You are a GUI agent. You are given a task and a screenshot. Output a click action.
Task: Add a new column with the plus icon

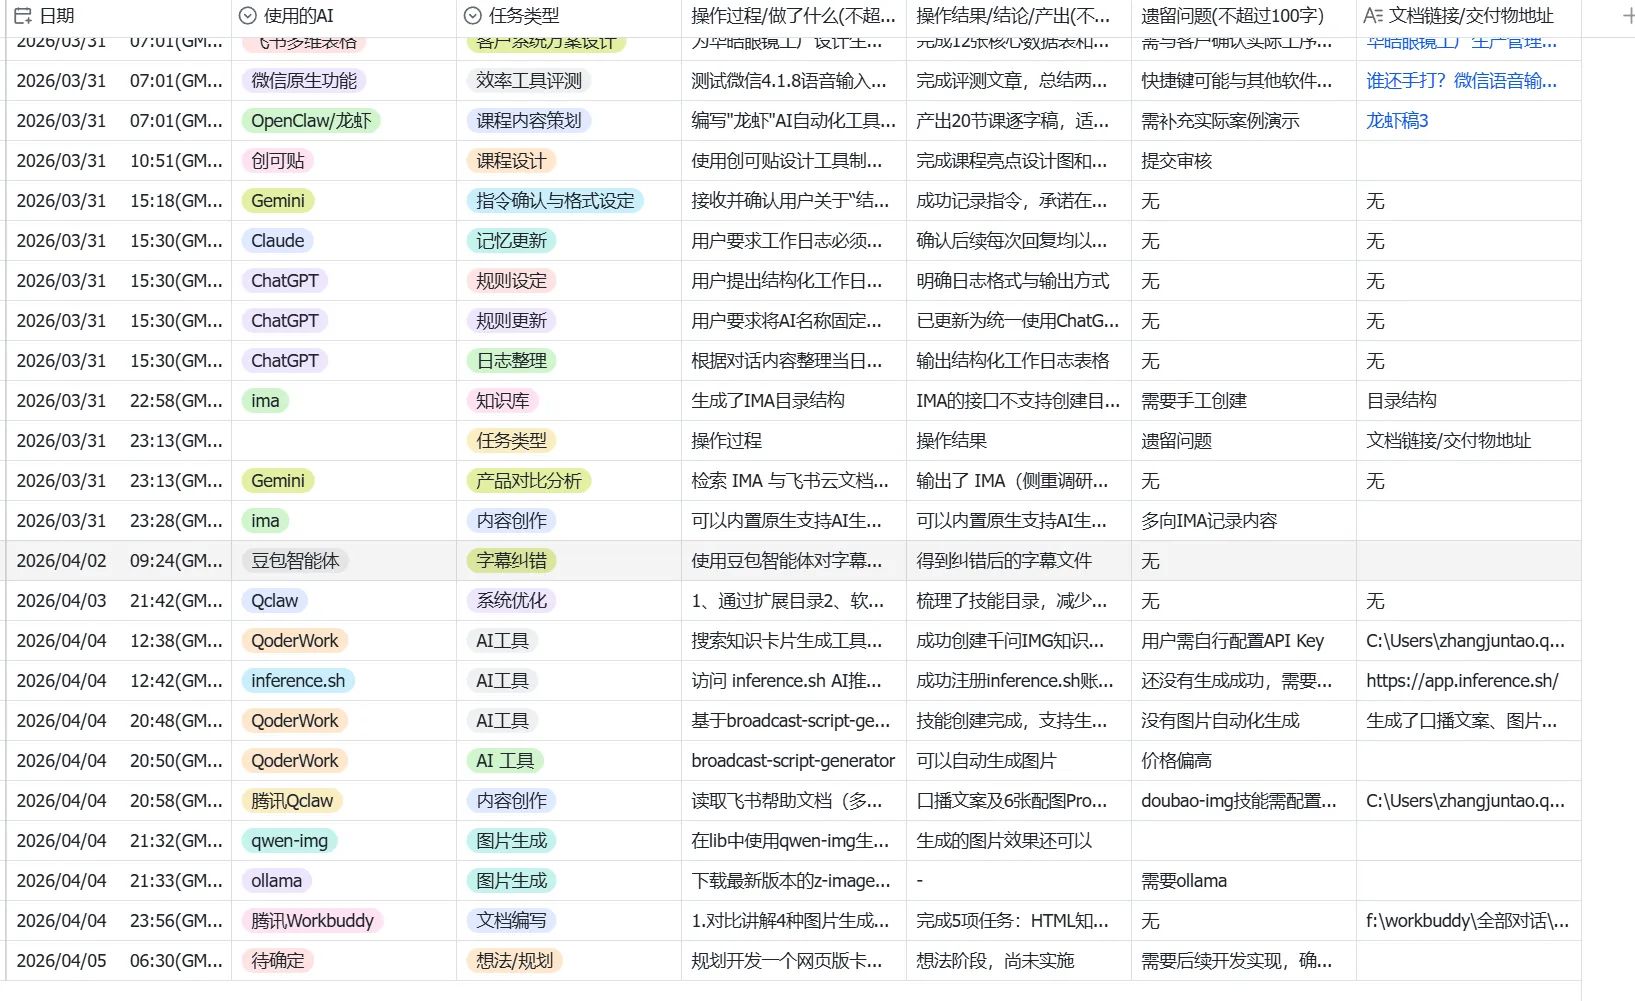pos(1627,16)
